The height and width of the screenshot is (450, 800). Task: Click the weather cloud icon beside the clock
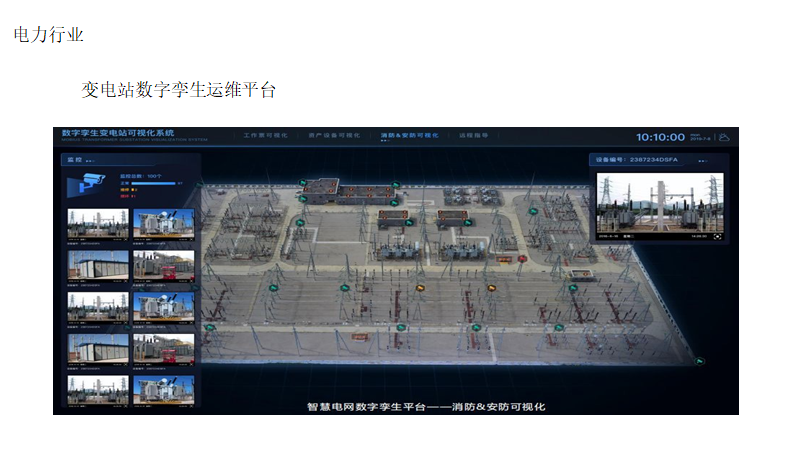click(724, 136)
